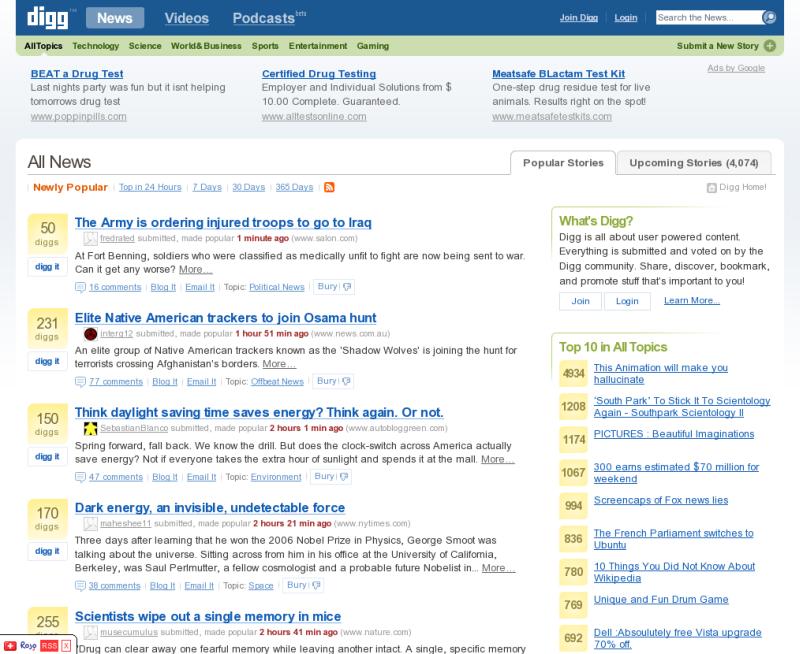Open 'PICTURES : Beautiful Imaginations' link
The width and height of the screenshot is (800, 654).
pos(673,434)
